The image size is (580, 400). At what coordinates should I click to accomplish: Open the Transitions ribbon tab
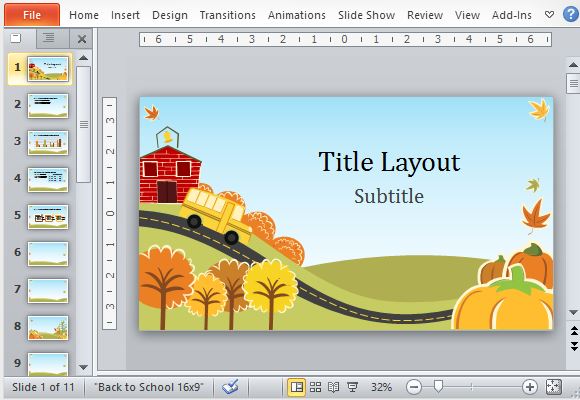227,15
